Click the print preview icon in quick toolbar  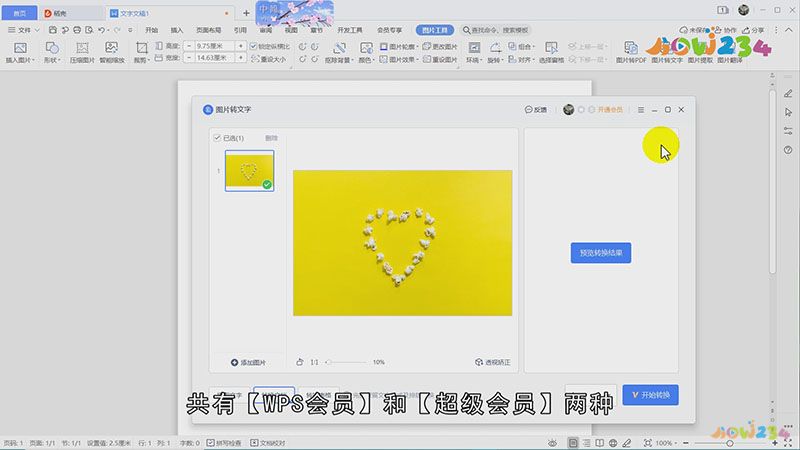point(89,30)
